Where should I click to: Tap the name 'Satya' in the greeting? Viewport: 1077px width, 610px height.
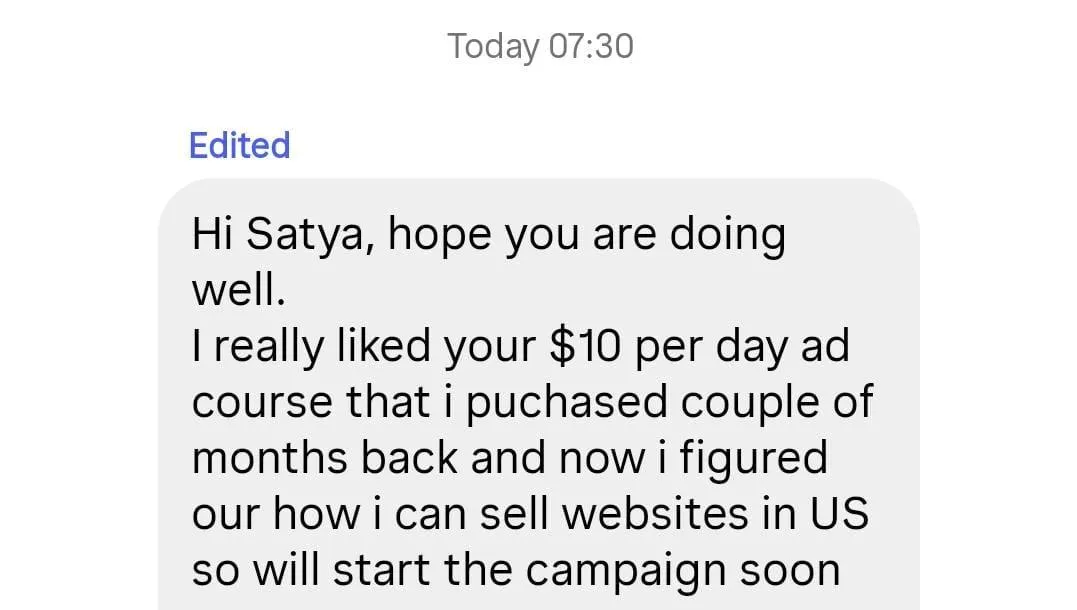point(310,235)
